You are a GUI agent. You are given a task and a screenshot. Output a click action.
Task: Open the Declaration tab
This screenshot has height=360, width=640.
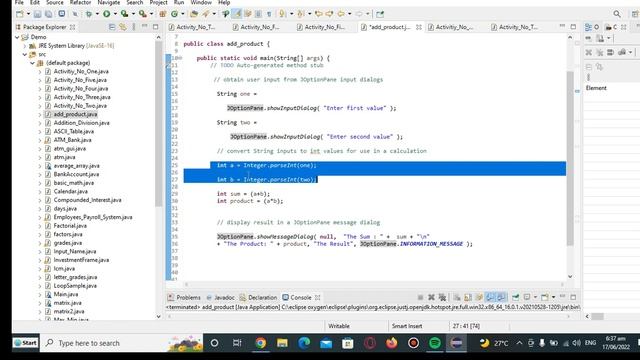pyautogui.click(x=258, y=298)
